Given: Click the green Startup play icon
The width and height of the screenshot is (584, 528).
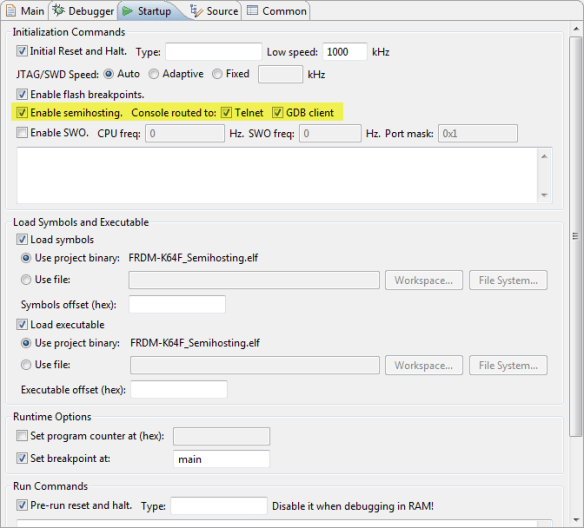Looking at the screenshot, I should [127, 11].
